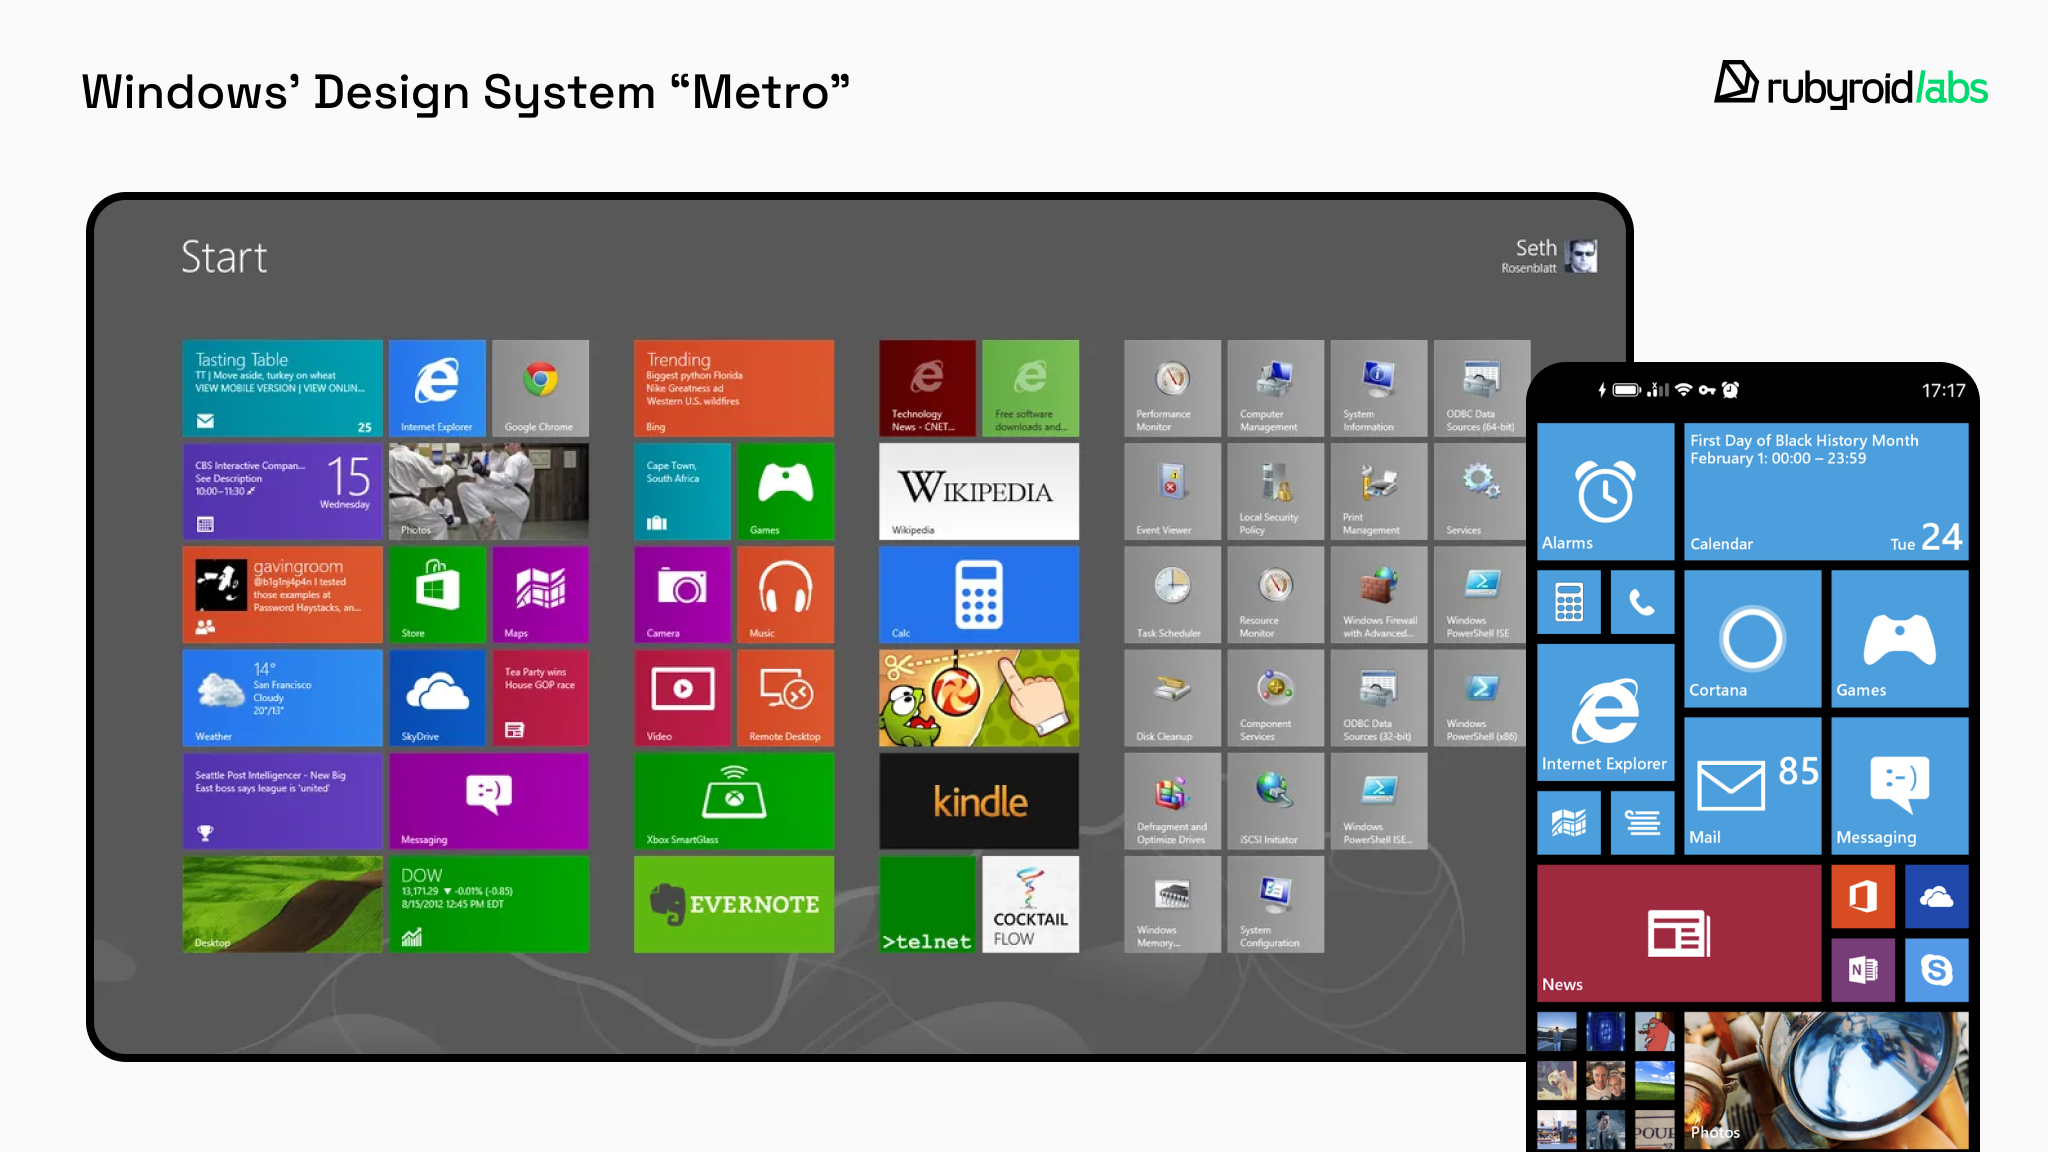
Task: Open the Mail tile showing 85
Action: pyautogui.click(x=1752, y=785)
